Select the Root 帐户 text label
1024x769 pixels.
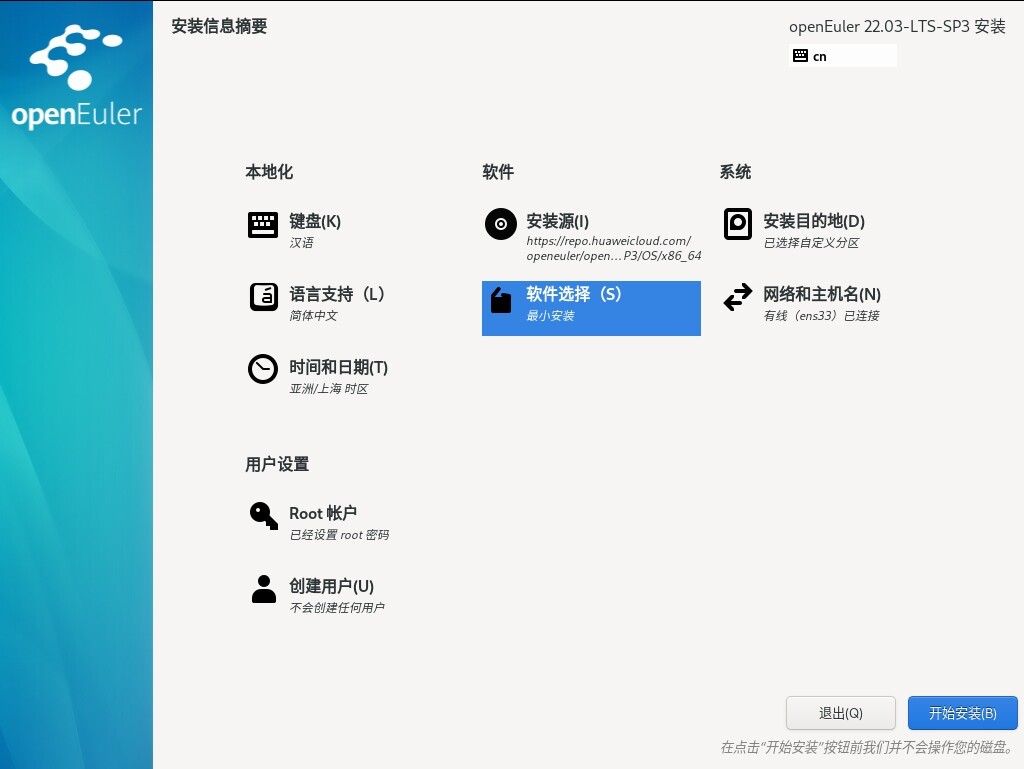point(323,513)
